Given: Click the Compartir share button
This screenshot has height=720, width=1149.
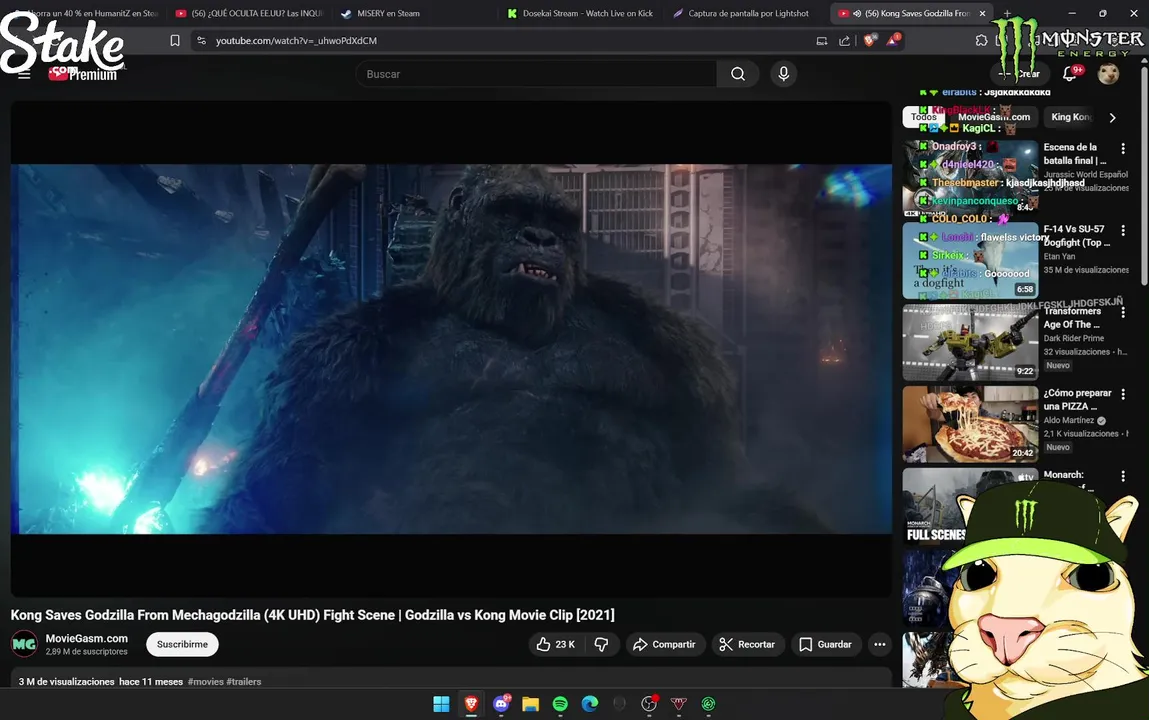Looking at the screenshot, I should click(x=665, y=645).
